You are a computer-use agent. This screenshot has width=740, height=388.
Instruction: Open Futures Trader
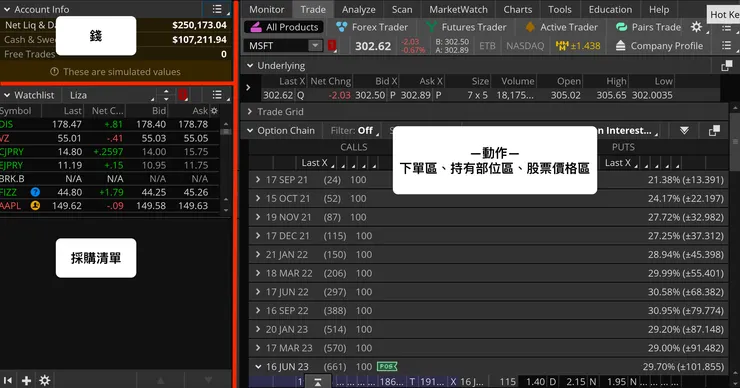[x=466, y=27]
